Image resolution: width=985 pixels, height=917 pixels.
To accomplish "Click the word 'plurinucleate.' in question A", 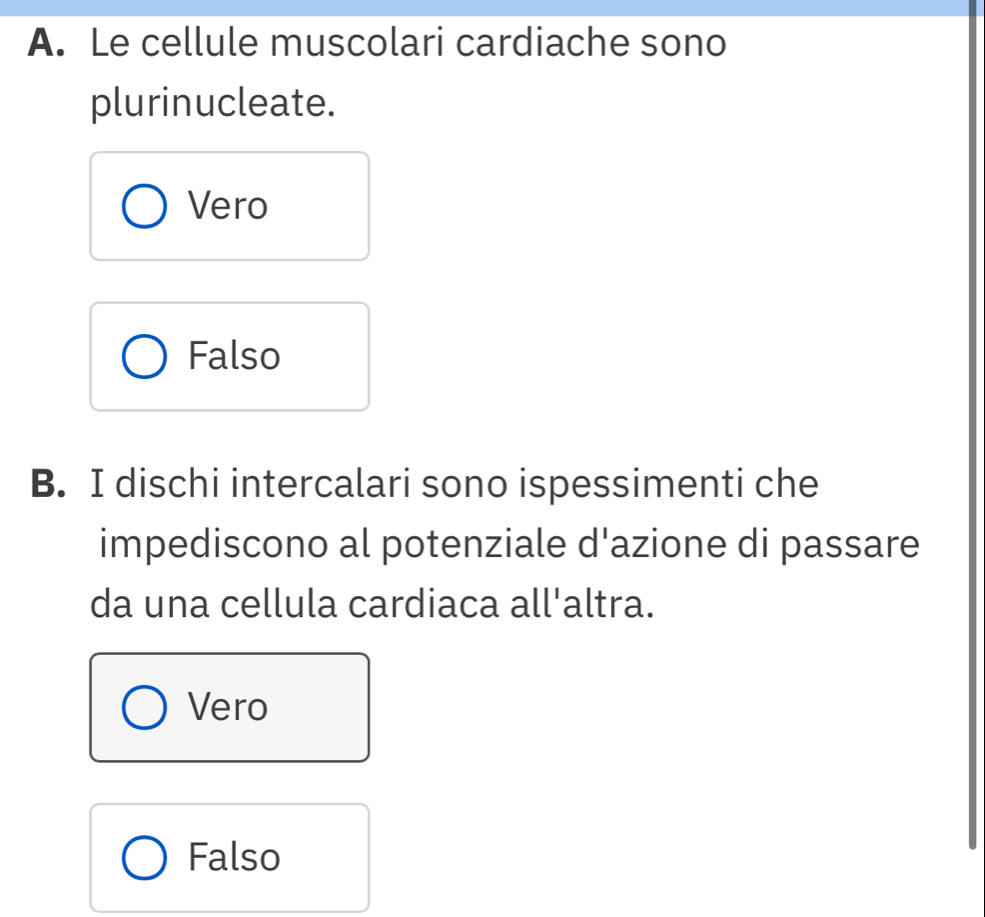I will coord(212,102).
